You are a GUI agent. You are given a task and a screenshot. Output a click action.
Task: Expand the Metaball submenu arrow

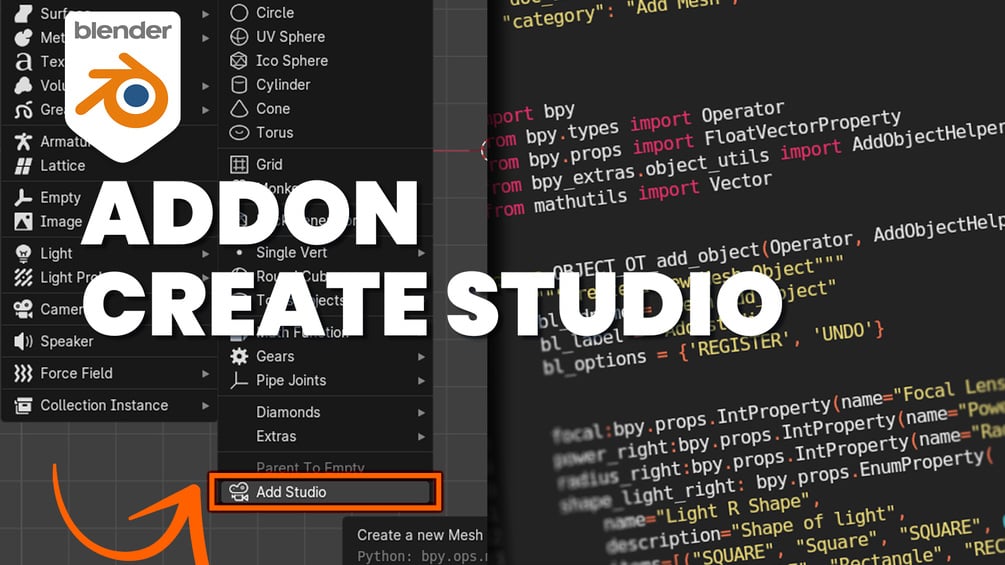(x=205, y=38)
